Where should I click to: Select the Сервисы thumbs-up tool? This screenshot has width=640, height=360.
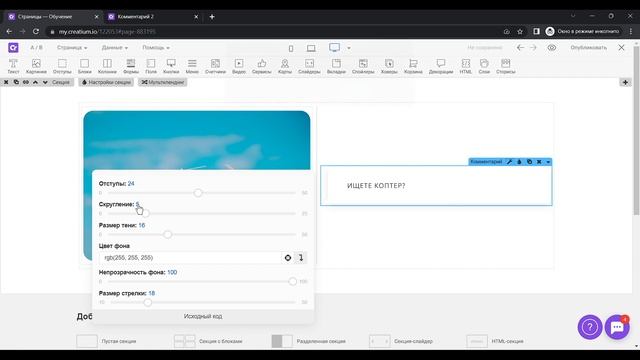(x=262, y=66)
